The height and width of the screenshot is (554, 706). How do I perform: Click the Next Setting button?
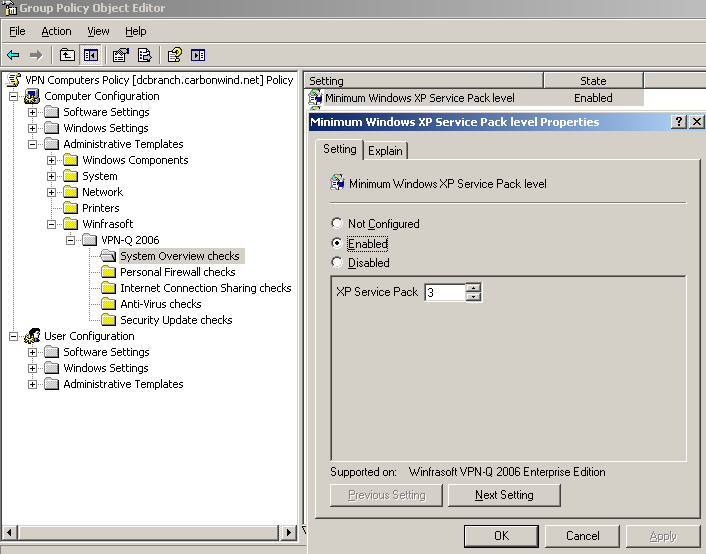[504, 495]
